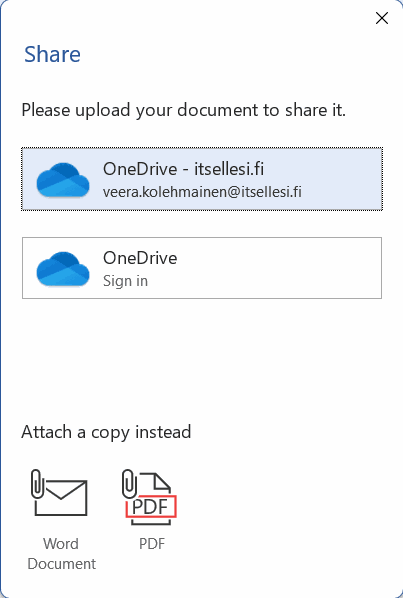The width and height of the screenshot is (403, 598).
Task: Click the folded page corner of the PDF icon
Action: (x=162, y=481)
